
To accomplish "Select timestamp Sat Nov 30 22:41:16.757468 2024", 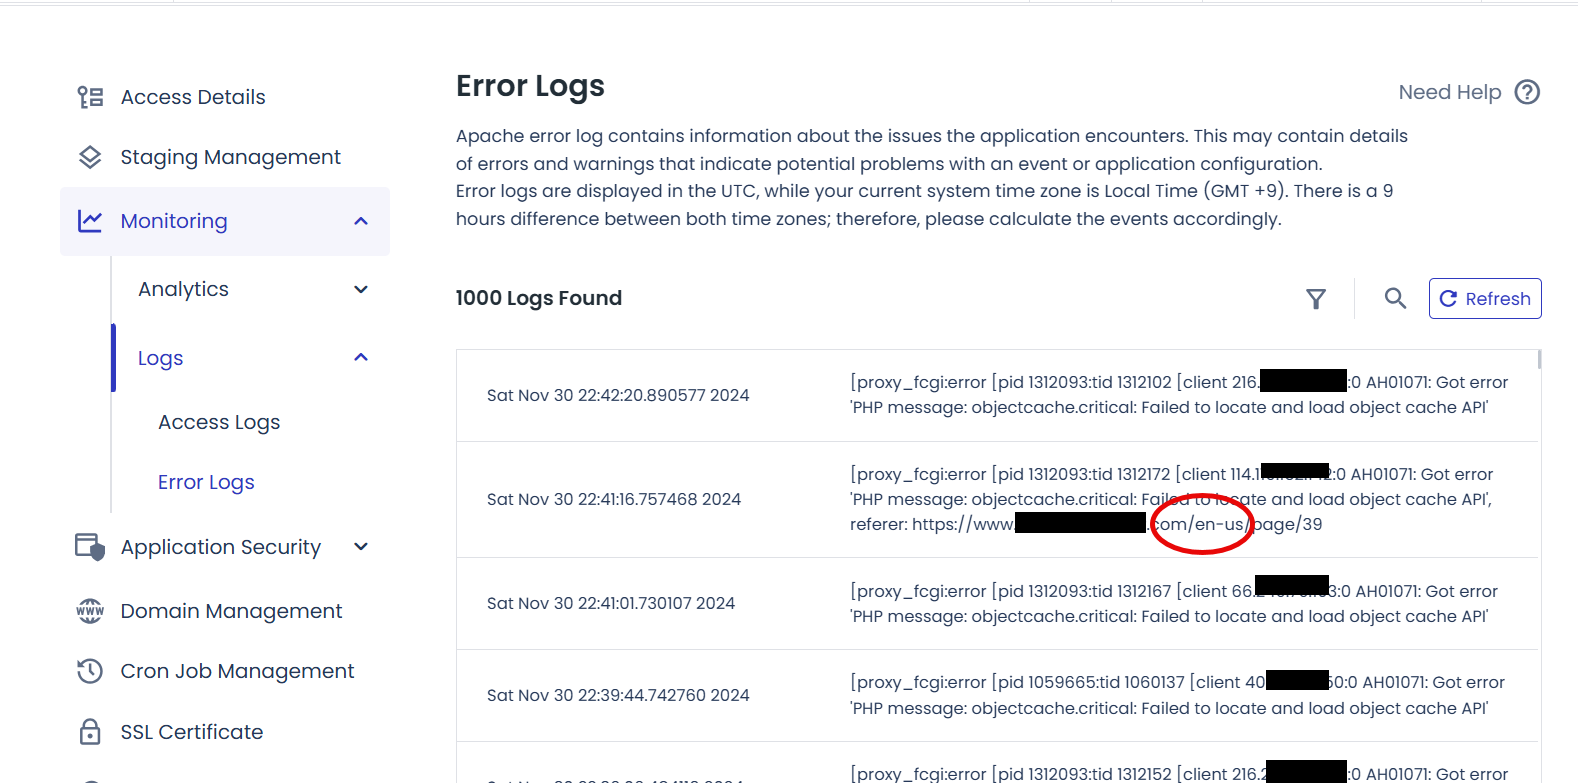I will tap(614, 499).
